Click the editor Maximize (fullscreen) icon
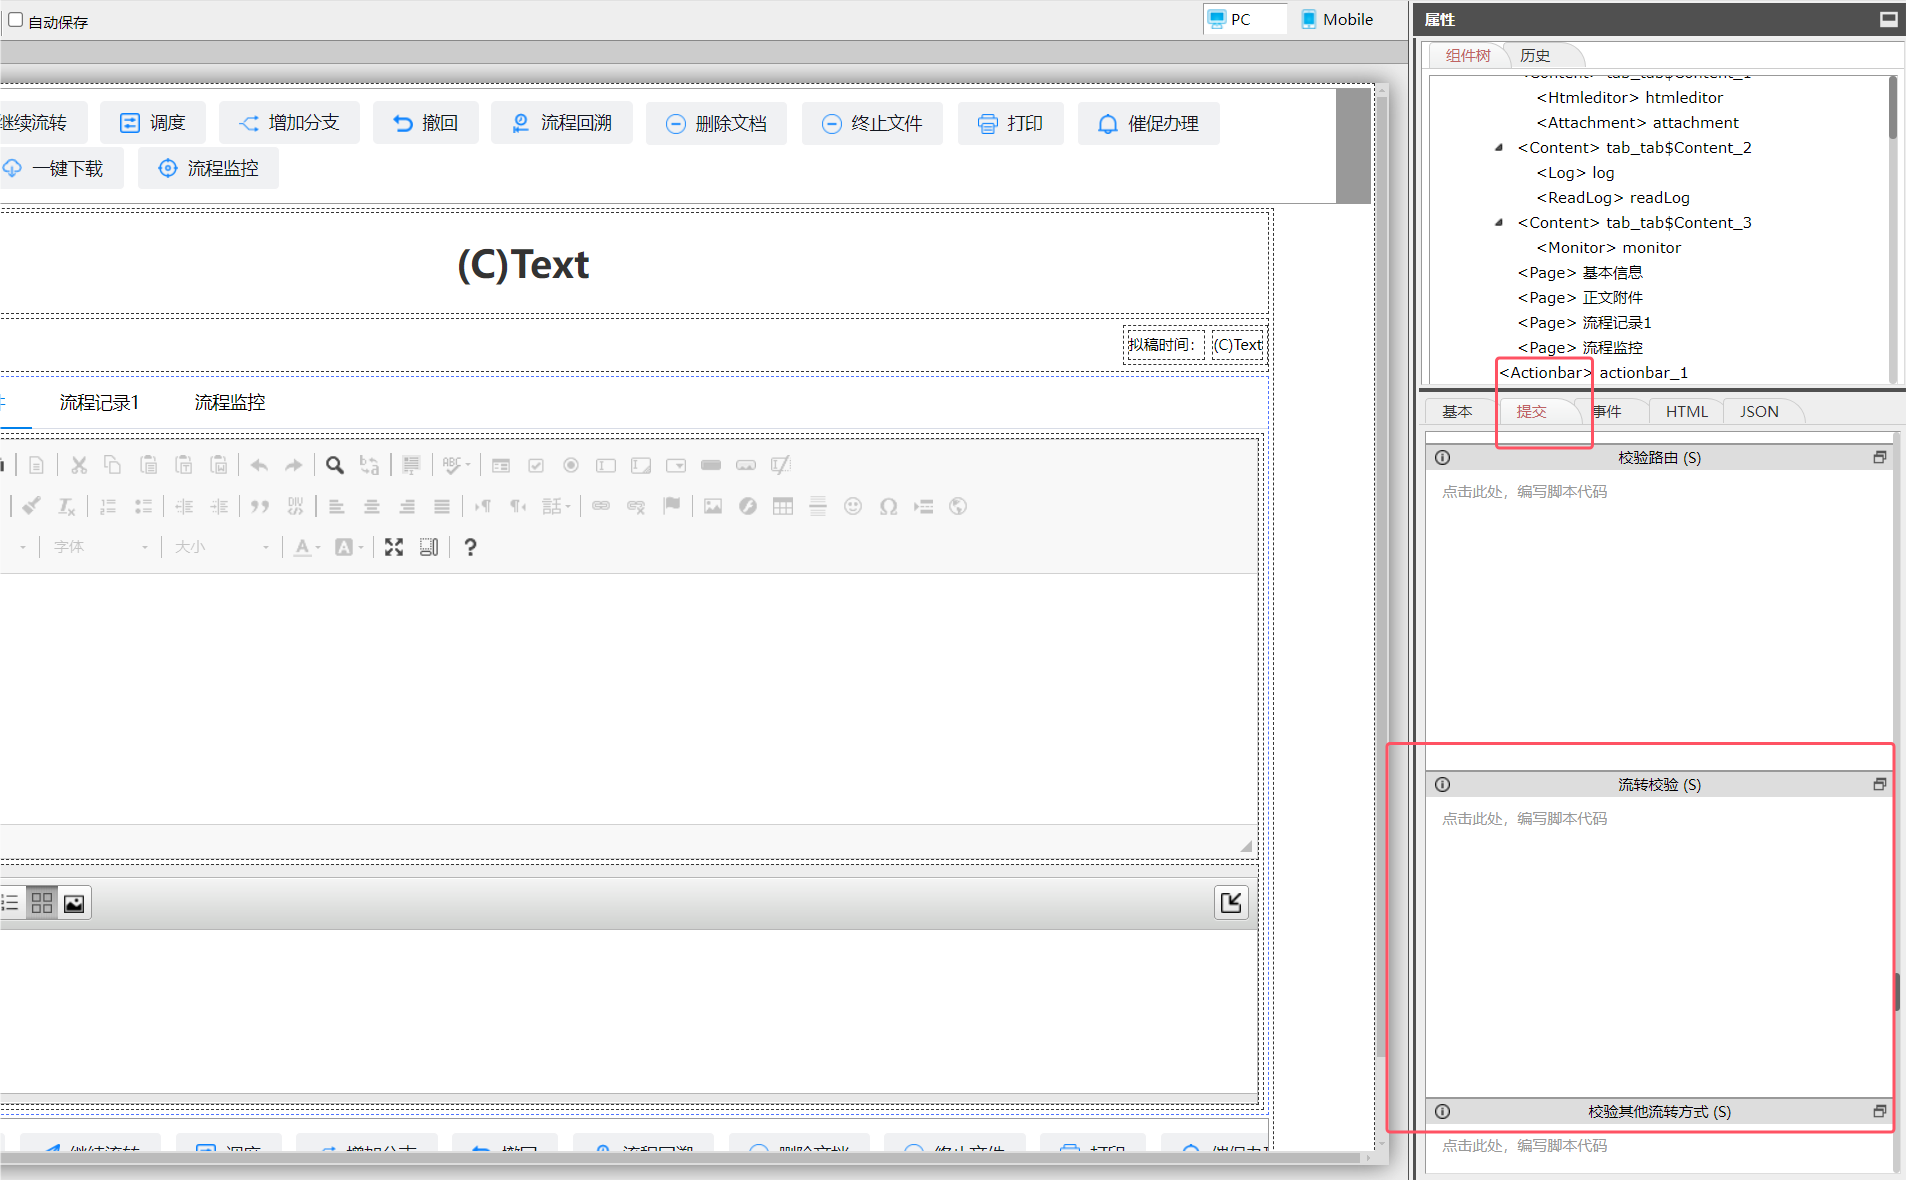This screenshot has height=1180, width=1906. [394, 547]
